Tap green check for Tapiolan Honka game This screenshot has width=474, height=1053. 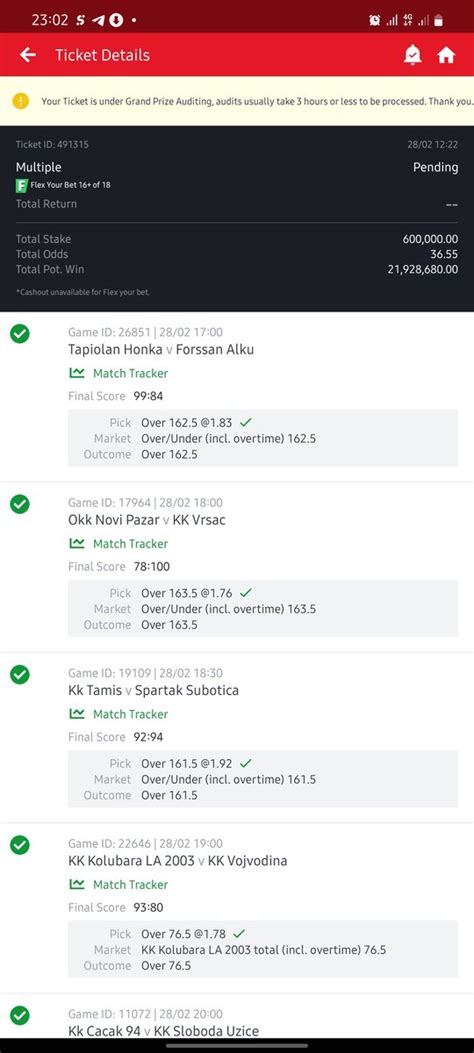(x=20, y=333)
